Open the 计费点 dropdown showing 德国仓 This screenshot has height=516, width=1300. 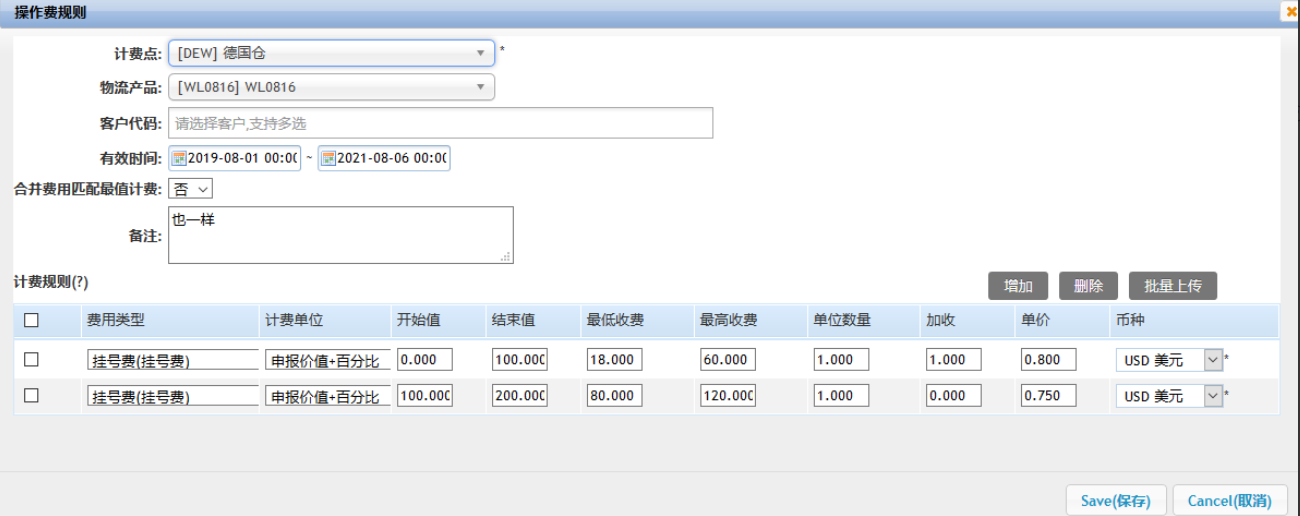coord(330,53)
